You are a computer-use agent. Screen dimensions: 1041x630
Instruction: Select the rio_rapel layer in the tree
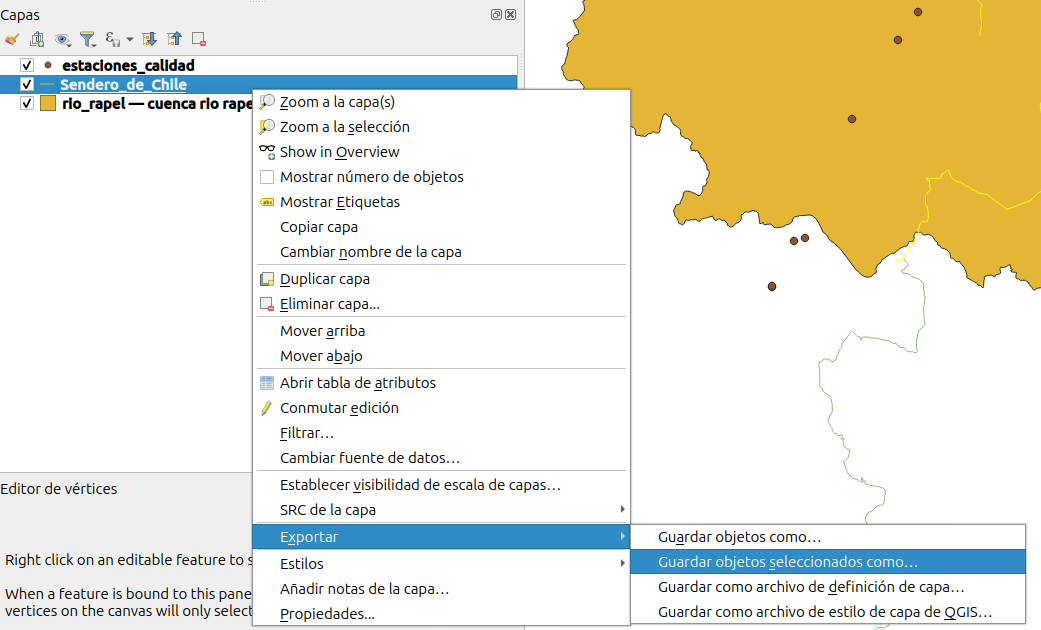point(150,103)
